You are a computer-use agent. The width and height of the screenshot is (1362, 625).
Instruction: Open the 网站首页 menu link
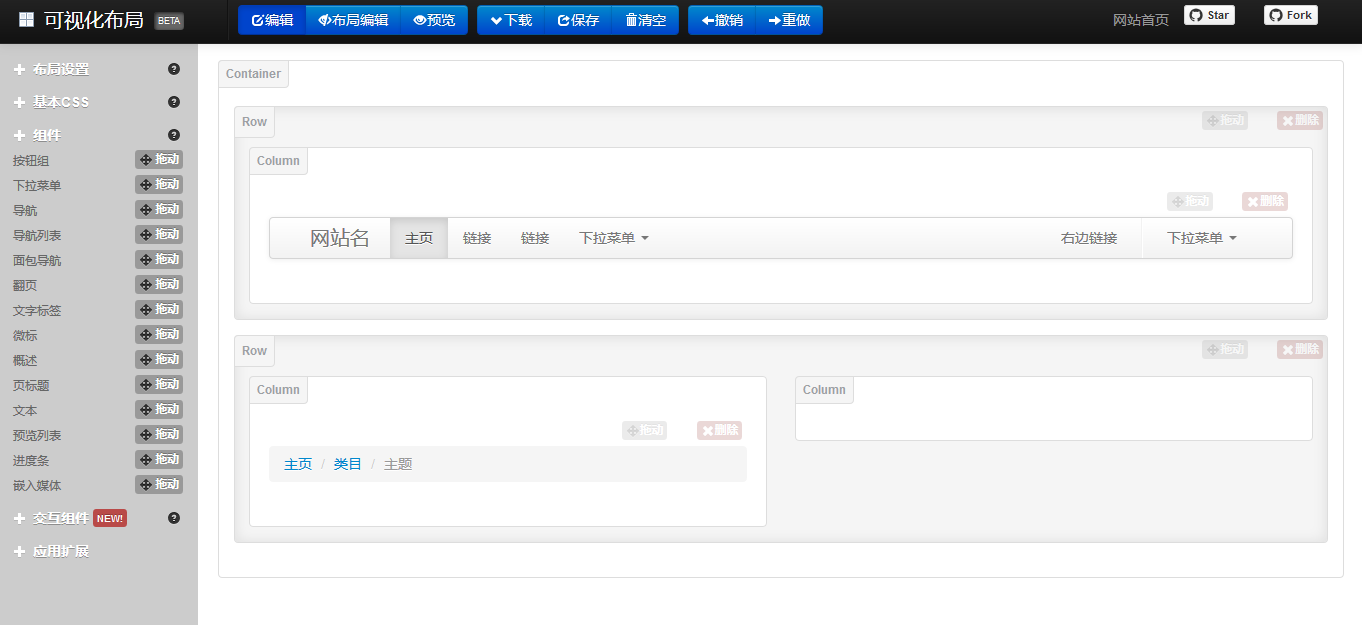click(1139, 19)
